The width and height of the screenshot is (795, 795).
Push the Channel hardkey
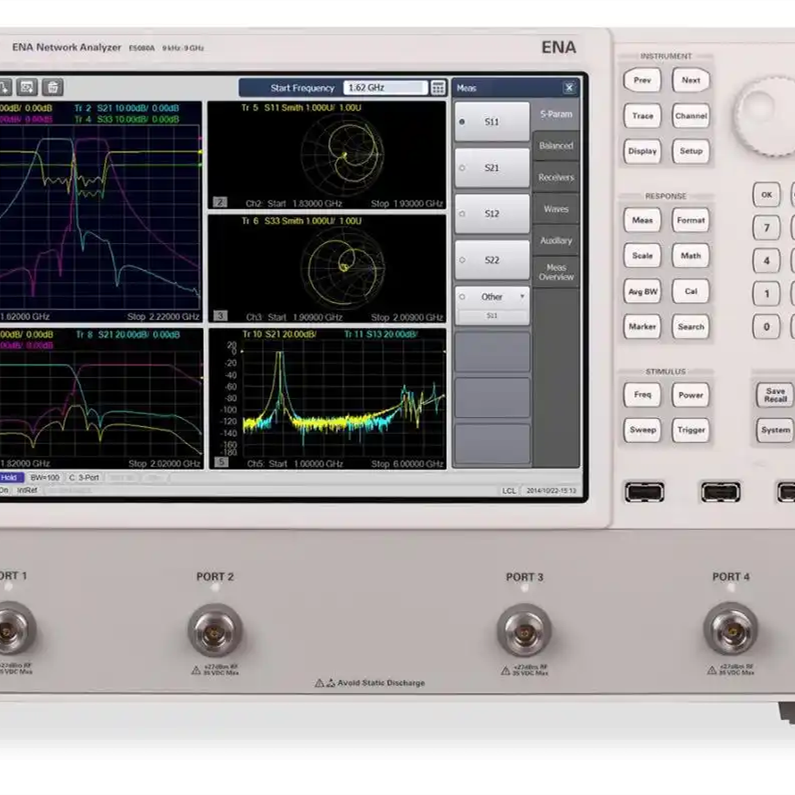point(691,116)
